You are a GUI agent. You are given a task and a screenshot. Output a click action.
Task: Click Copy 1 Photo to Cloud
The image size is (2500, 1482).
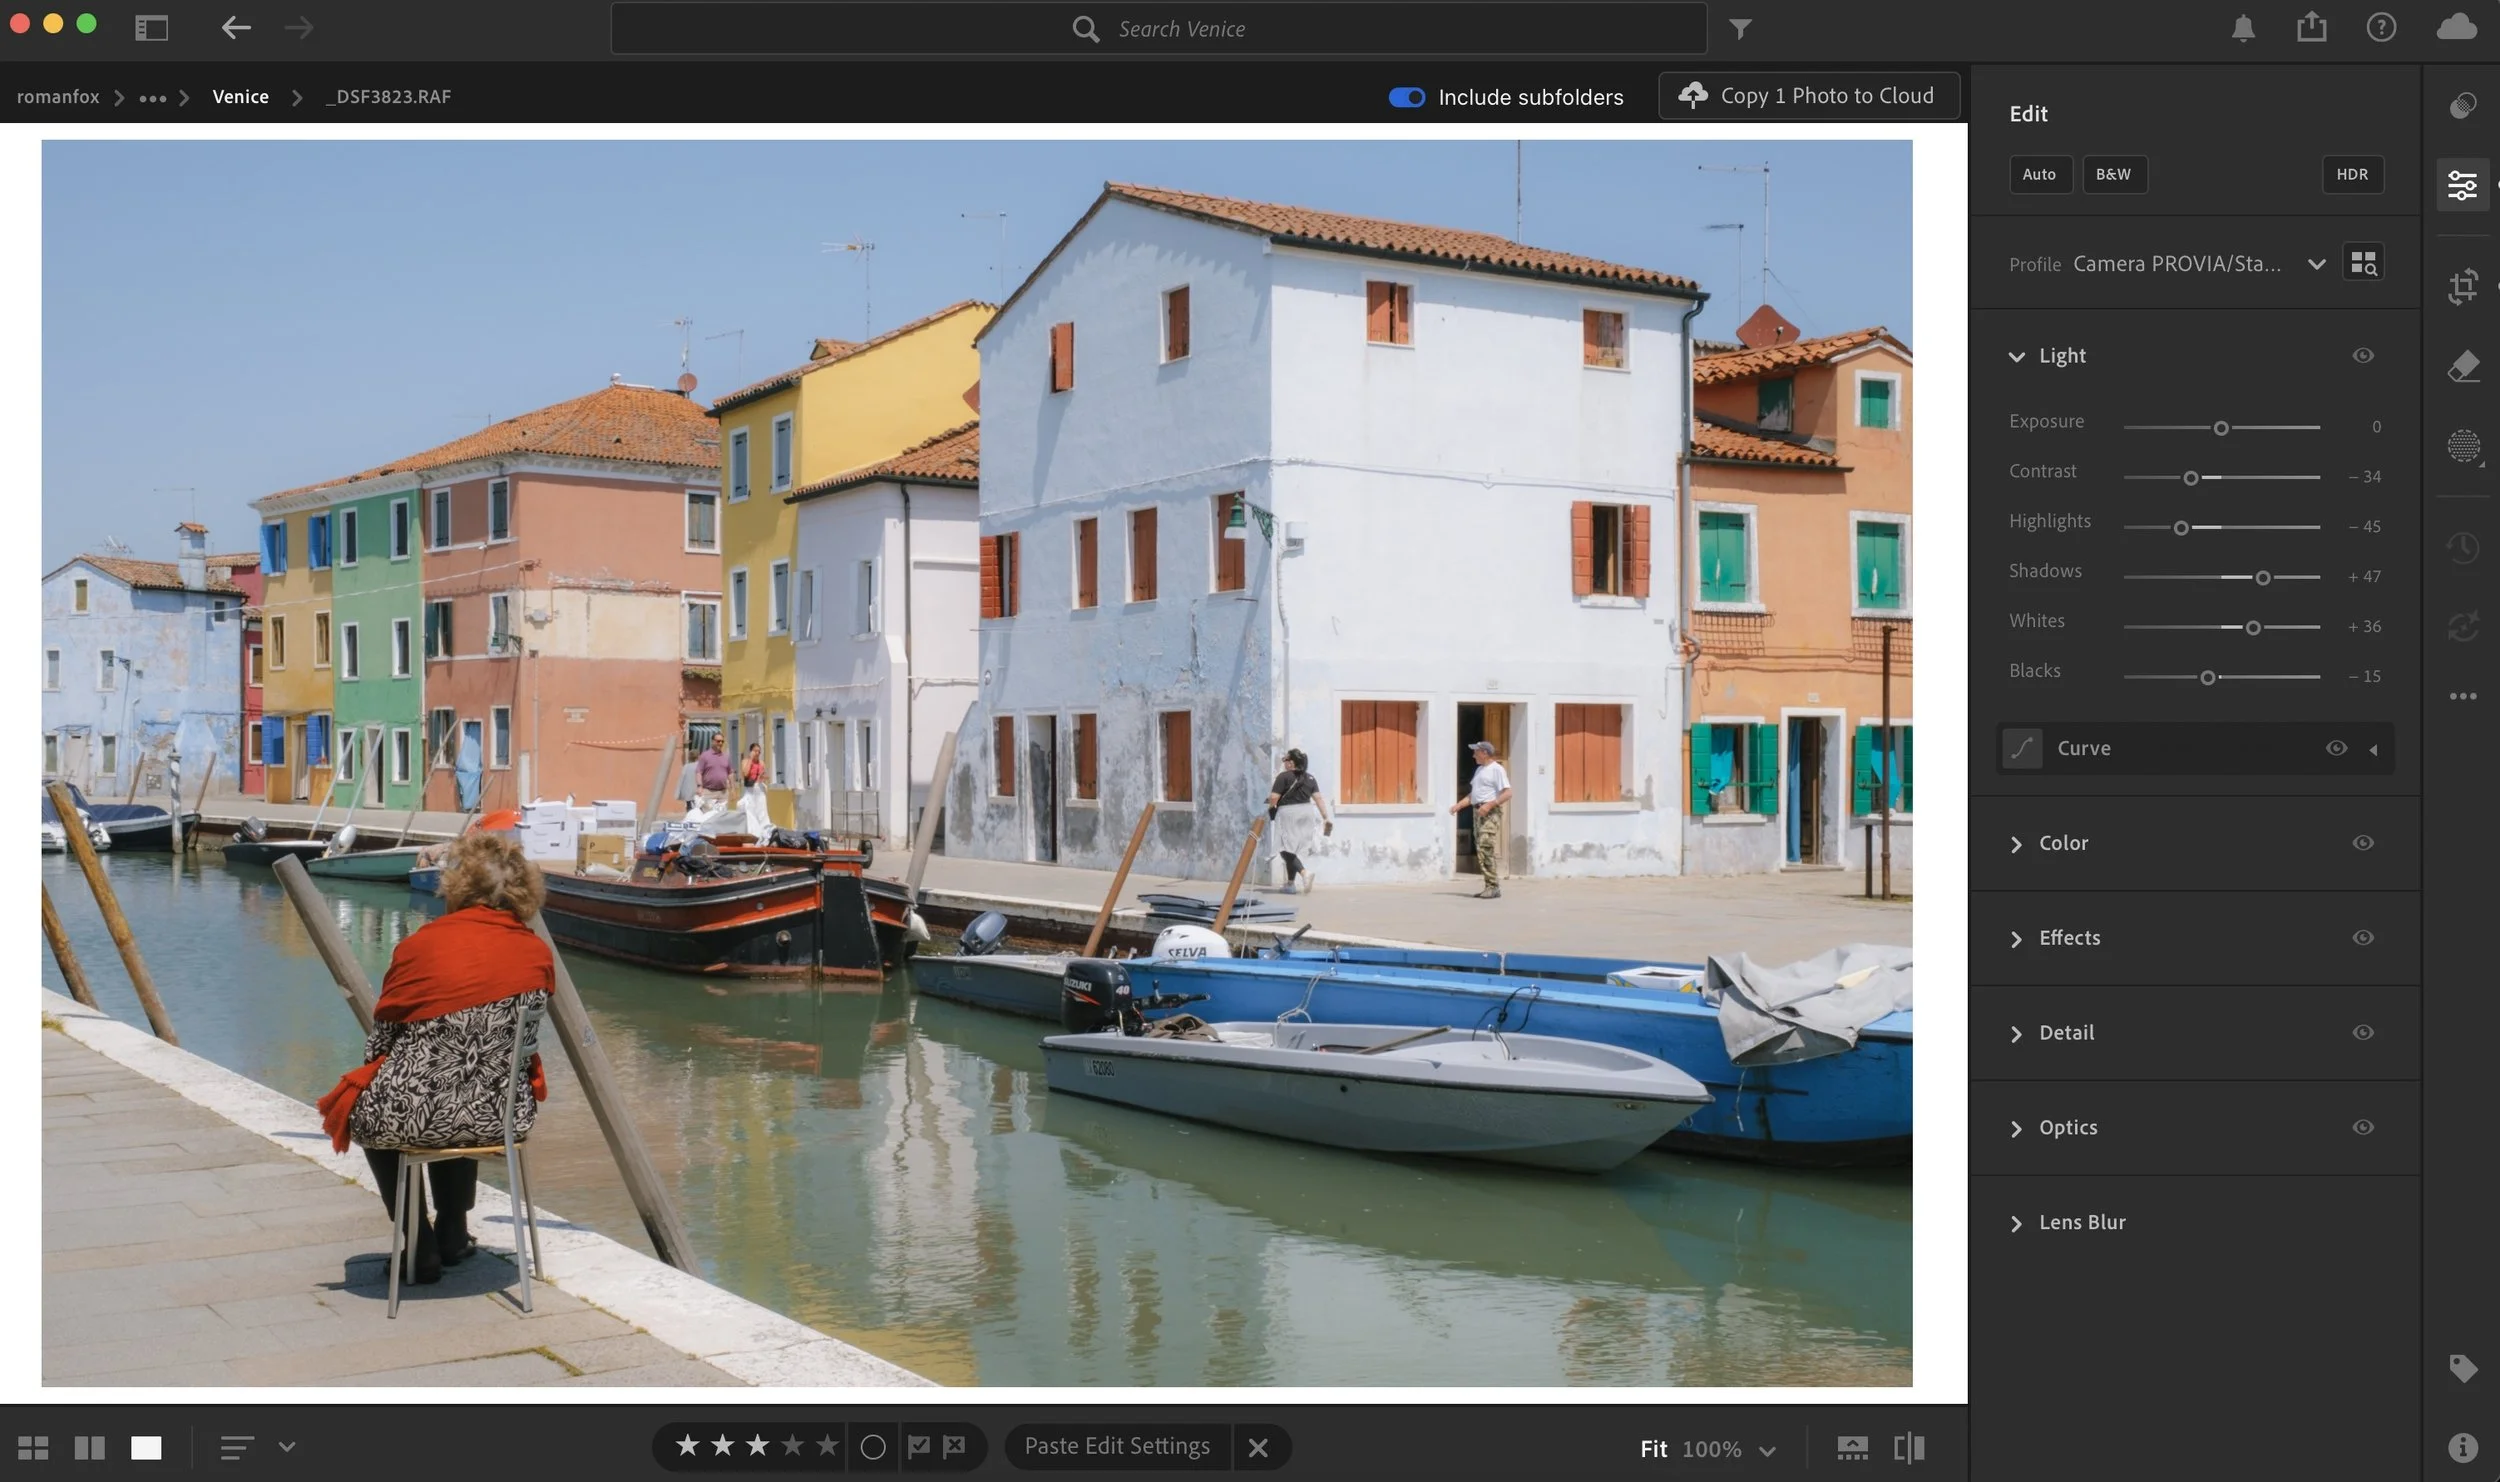tap(1808, 96)
